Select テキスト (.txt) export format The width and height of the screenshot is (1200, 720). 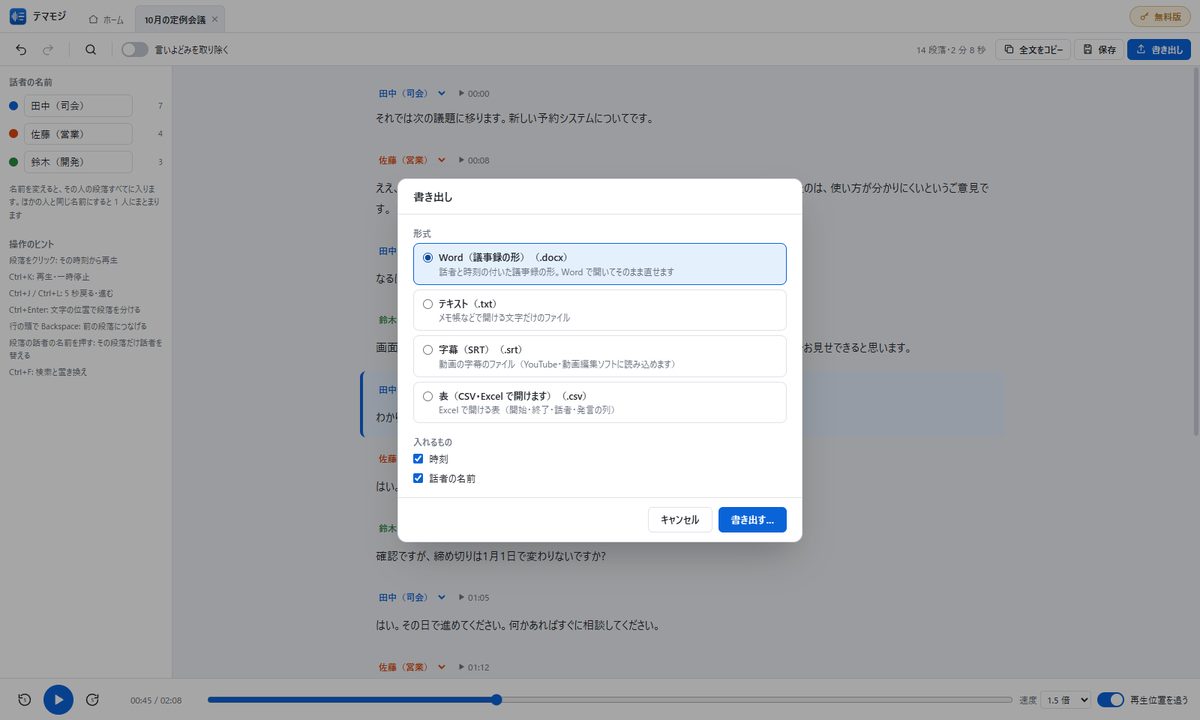coord(600,310)
